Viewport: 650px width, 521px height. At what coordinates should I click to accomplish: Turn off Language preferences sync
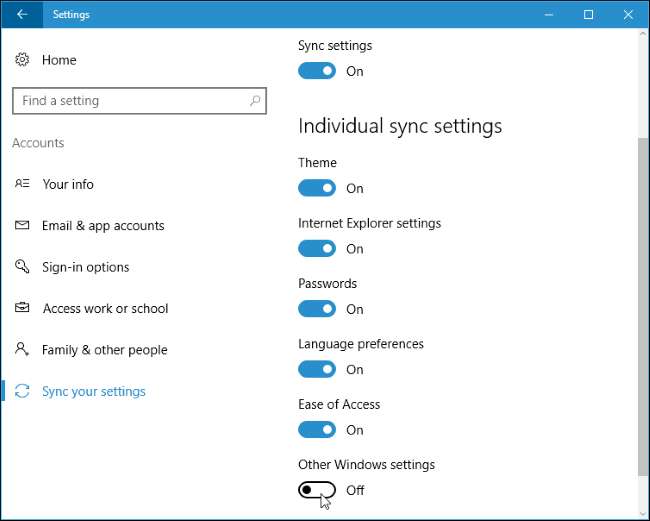tap(317, 369)
